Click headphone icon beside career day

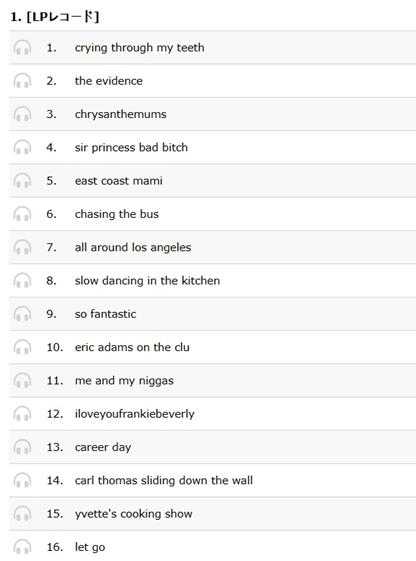click(x=22, y=447)
